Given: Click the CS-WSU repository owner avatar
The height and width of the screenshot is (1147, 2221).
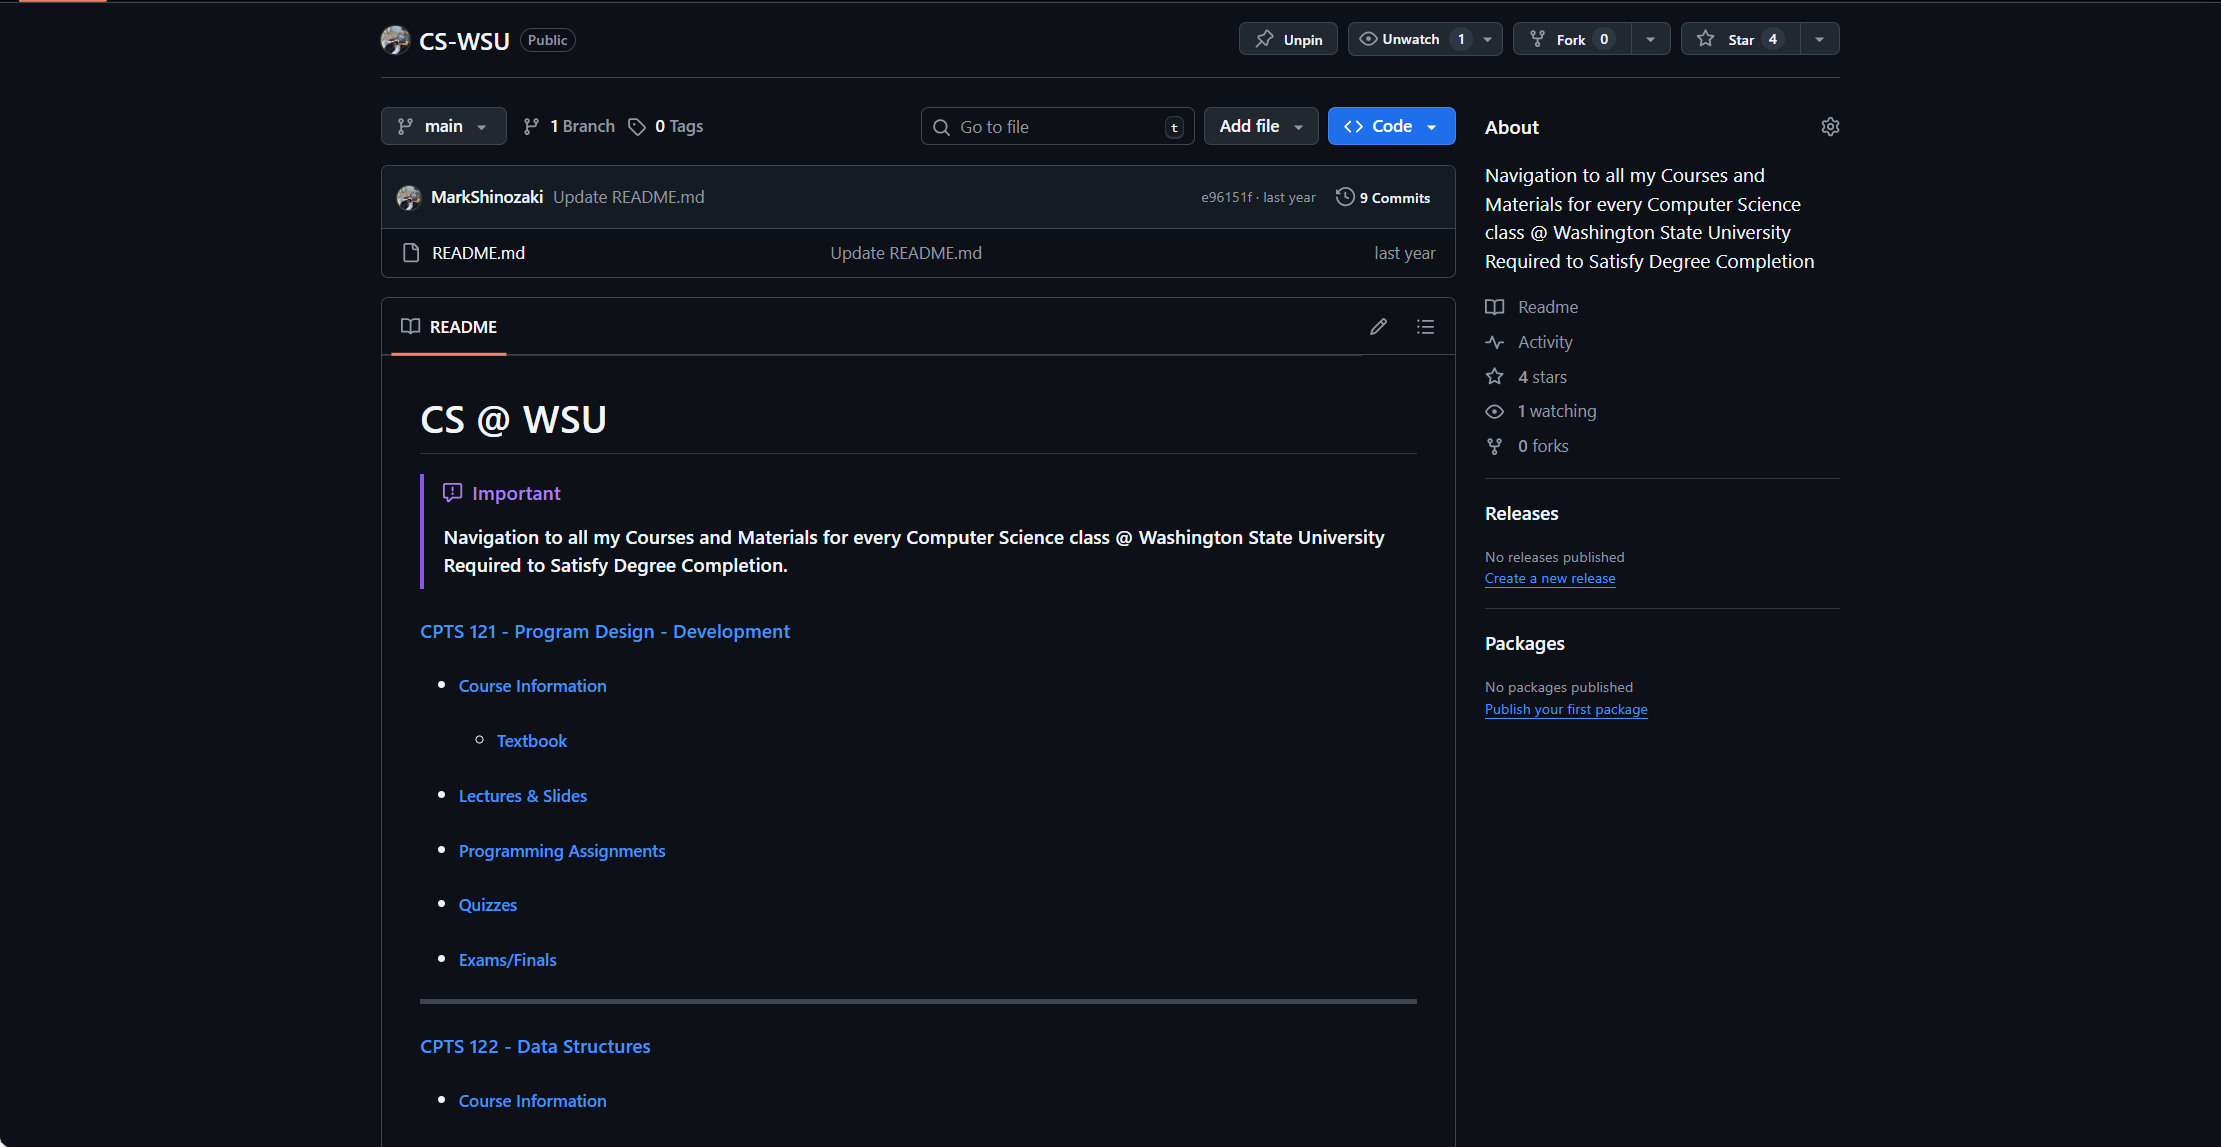Looking at the screenshot, I should point(395,40).
